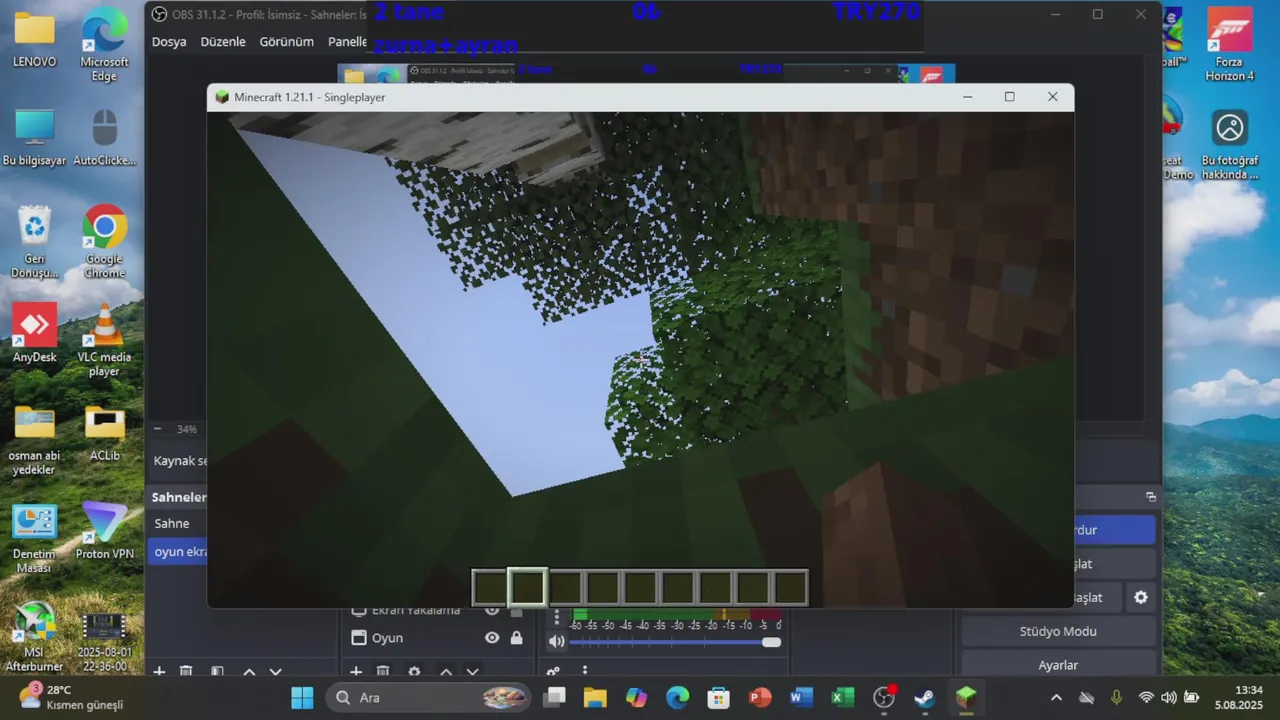Open the Düzenle menu in OBS
The image size is (1280, 720).
pos(222,42)
